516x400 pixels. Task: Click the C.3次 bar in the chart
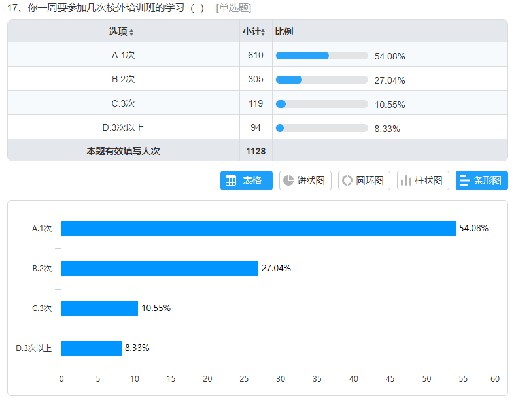pos(99,308)
